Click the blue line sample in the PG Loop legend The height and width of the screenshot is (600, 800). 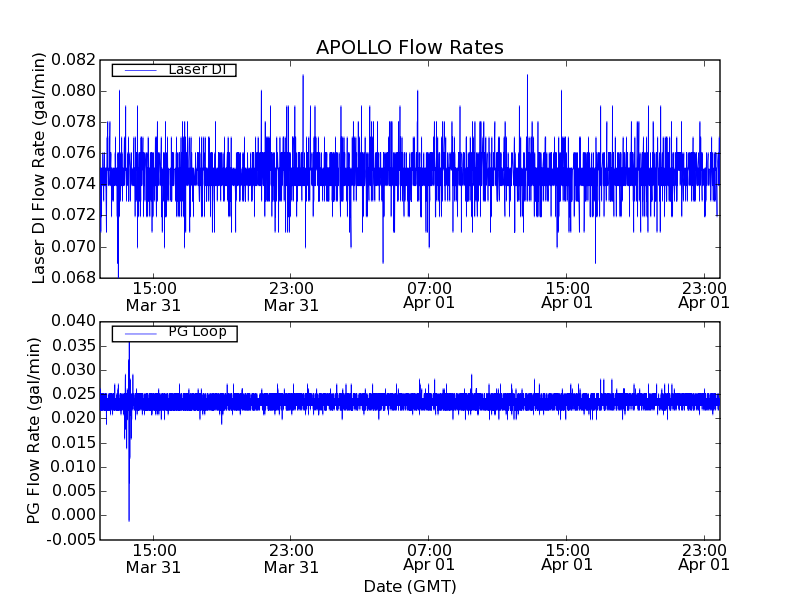click(x=140, y=334)
